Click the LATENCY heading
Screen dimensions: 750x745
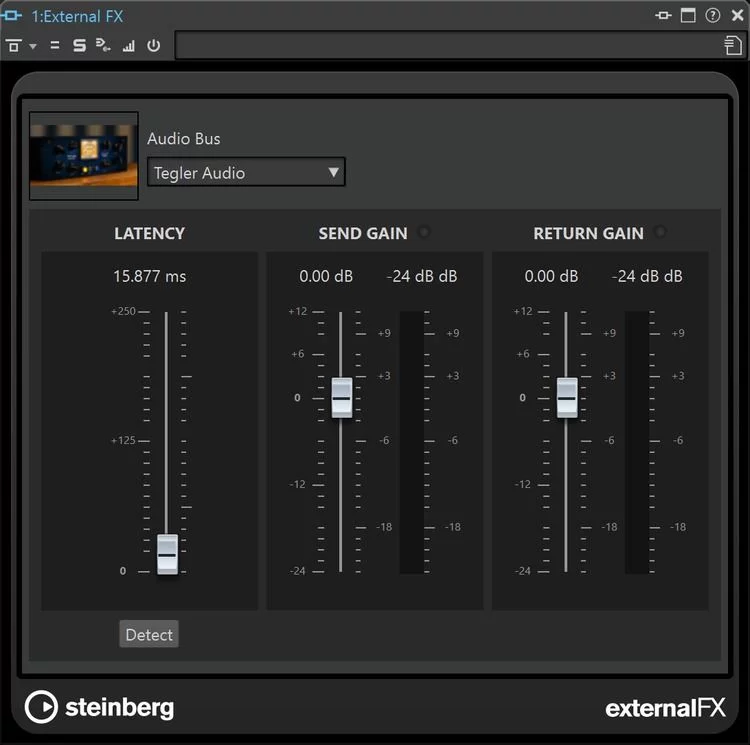pos(149,233)
